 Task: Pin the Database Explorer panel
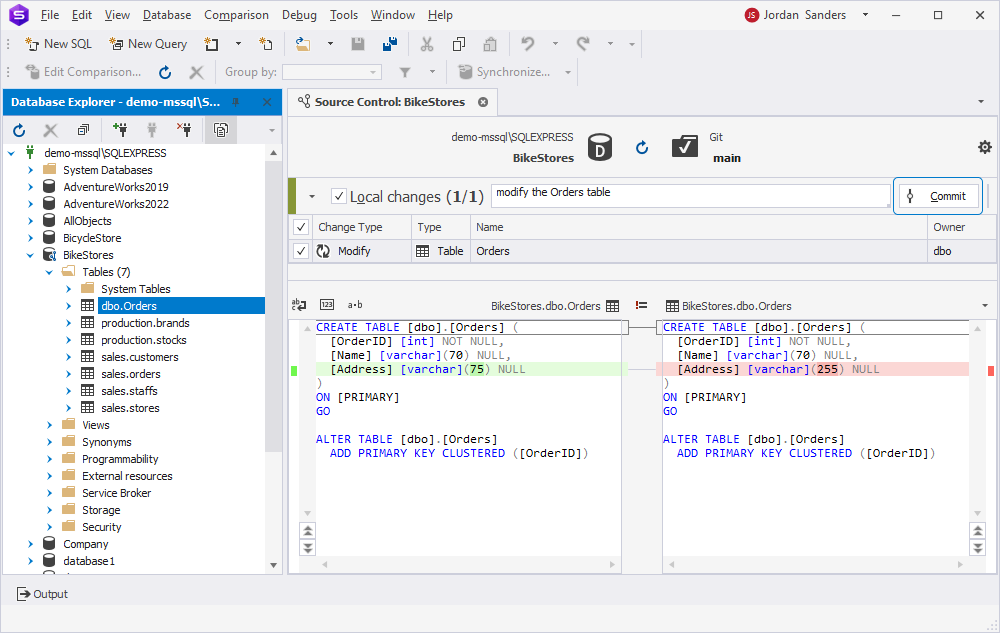(x=236, y=102)
